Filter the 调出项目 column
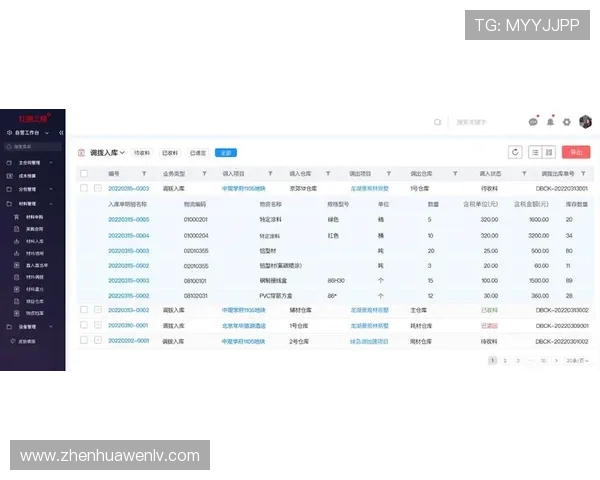600x480 pixels. 388,173
